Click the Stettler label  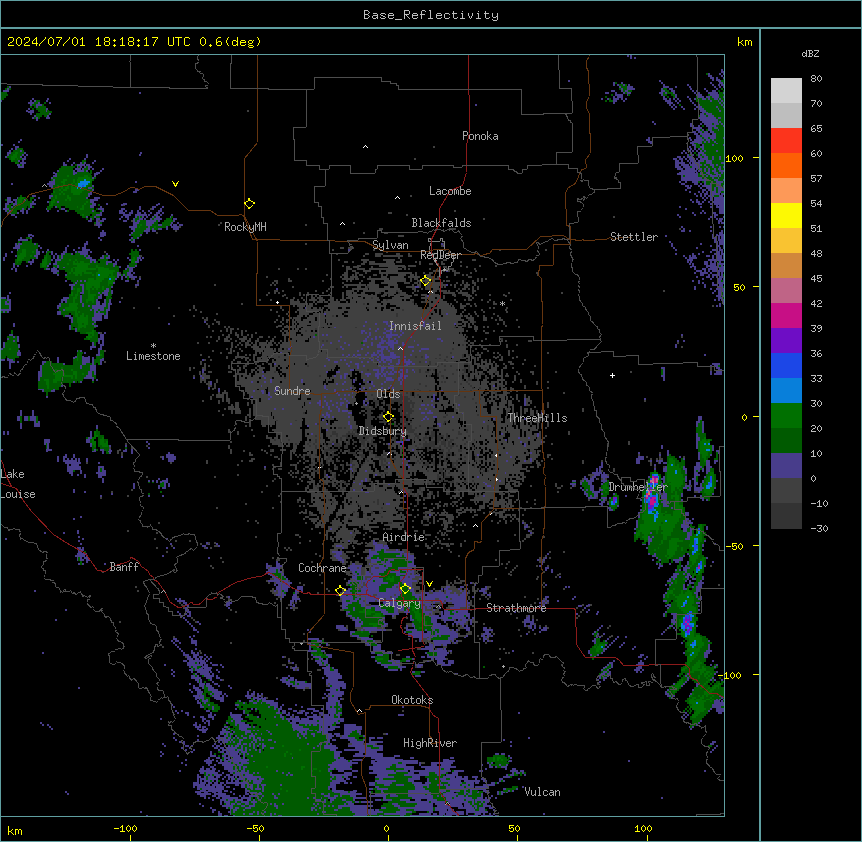pyautogui.click(x=633, y=237)
